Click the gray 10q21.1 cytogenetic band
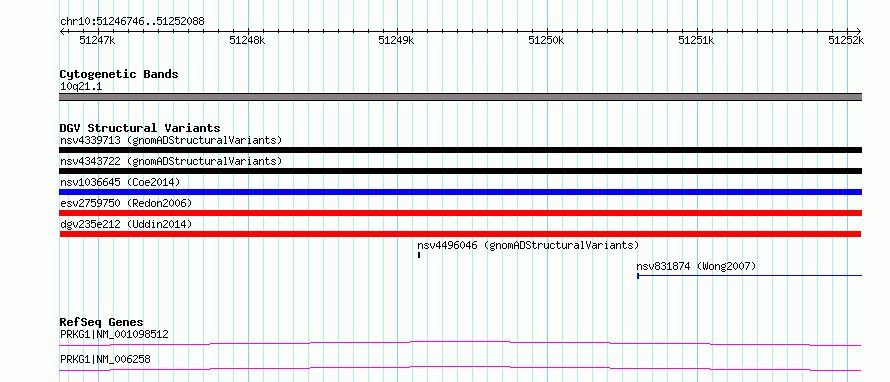This screenshot has height=382, width=890. tap(460, 97)
